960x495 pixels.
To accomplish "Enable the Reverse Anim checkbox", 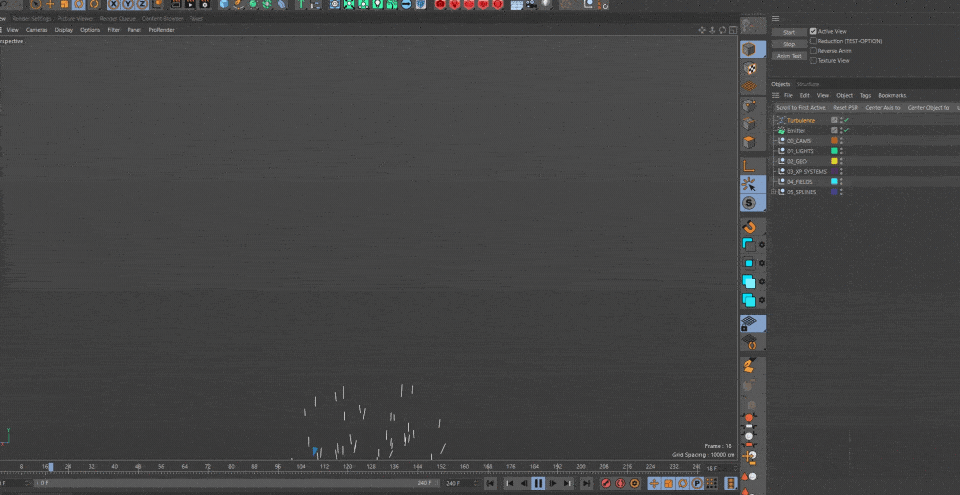I will pos(813,51).
